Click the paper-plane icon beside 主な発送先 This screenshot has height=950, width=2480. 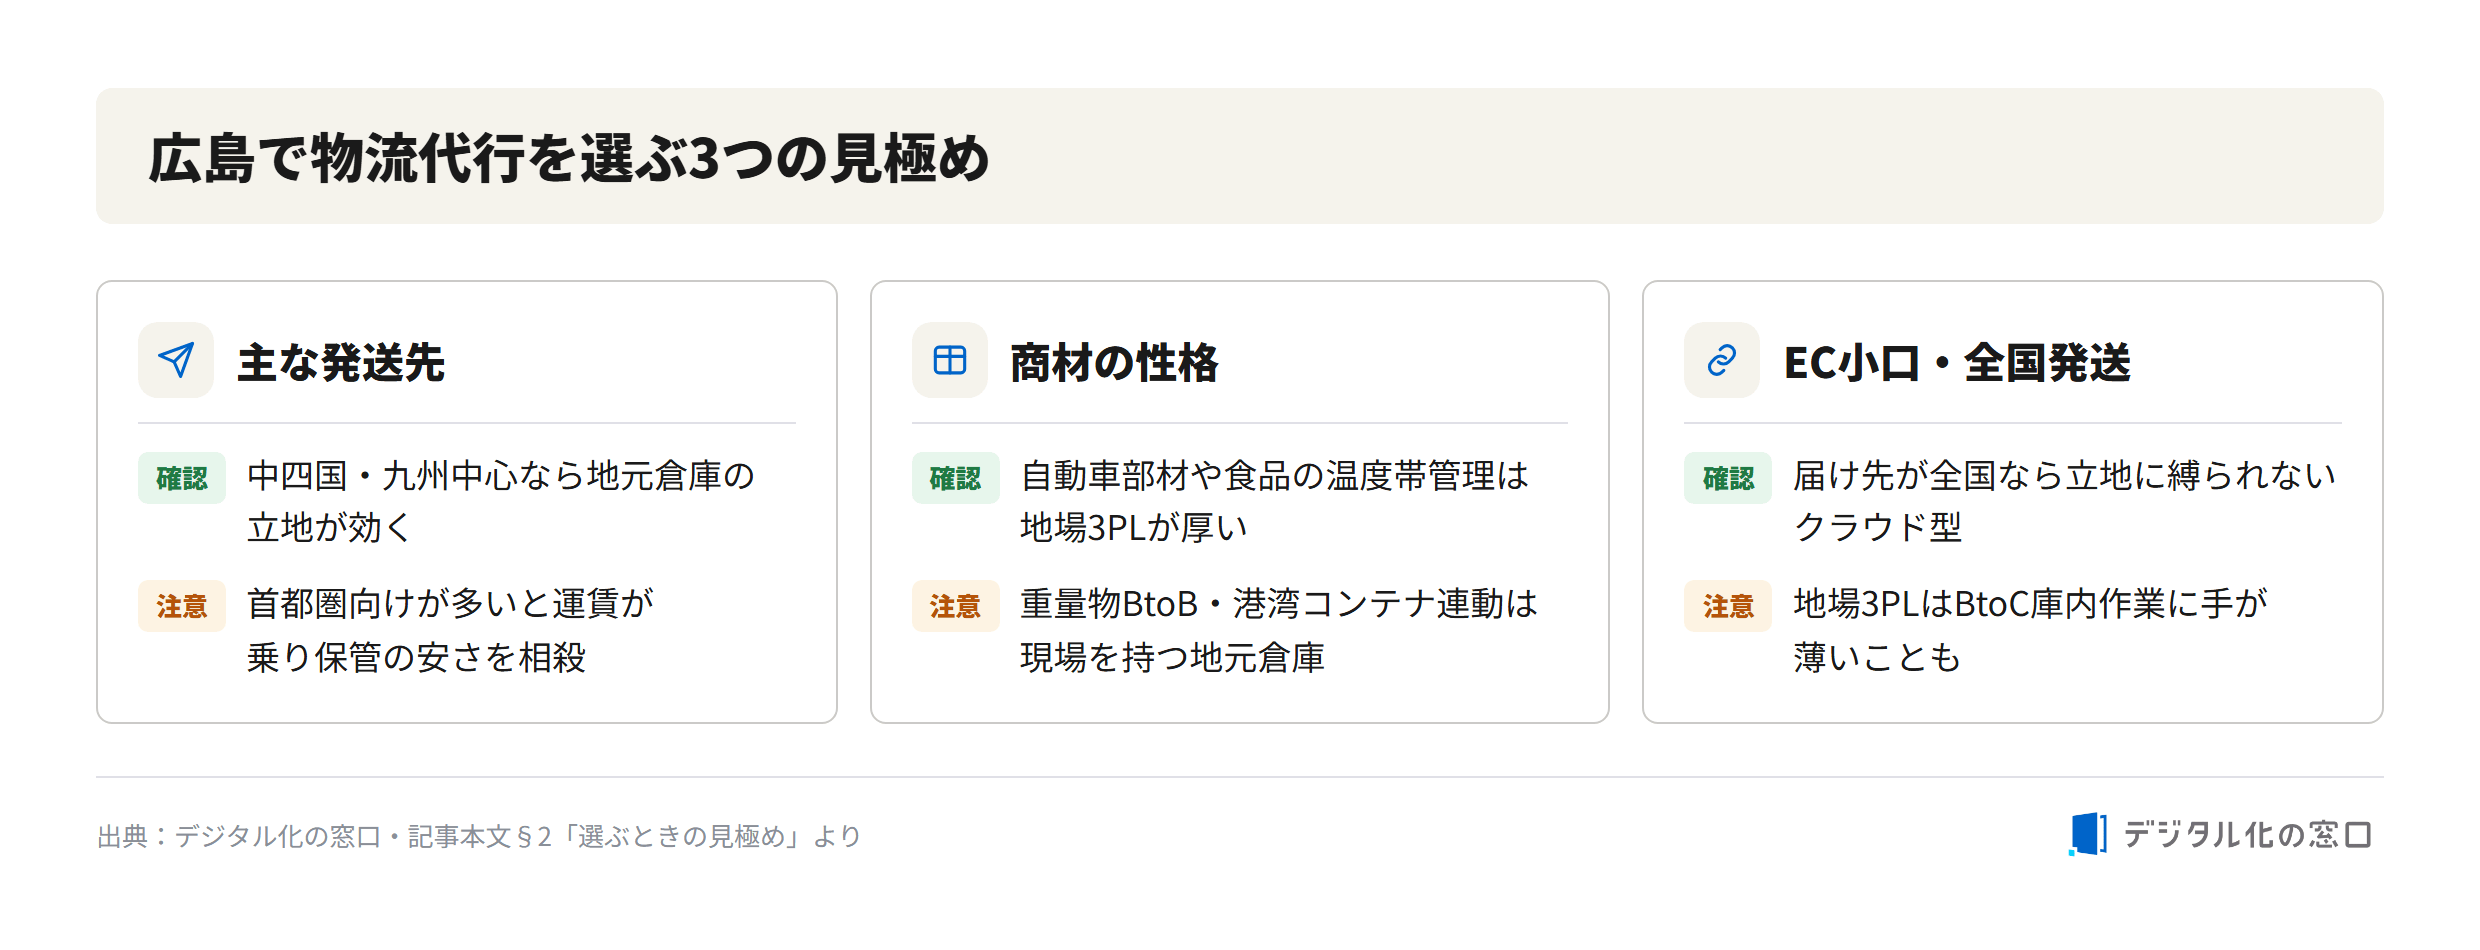click(x=176, y=360)
